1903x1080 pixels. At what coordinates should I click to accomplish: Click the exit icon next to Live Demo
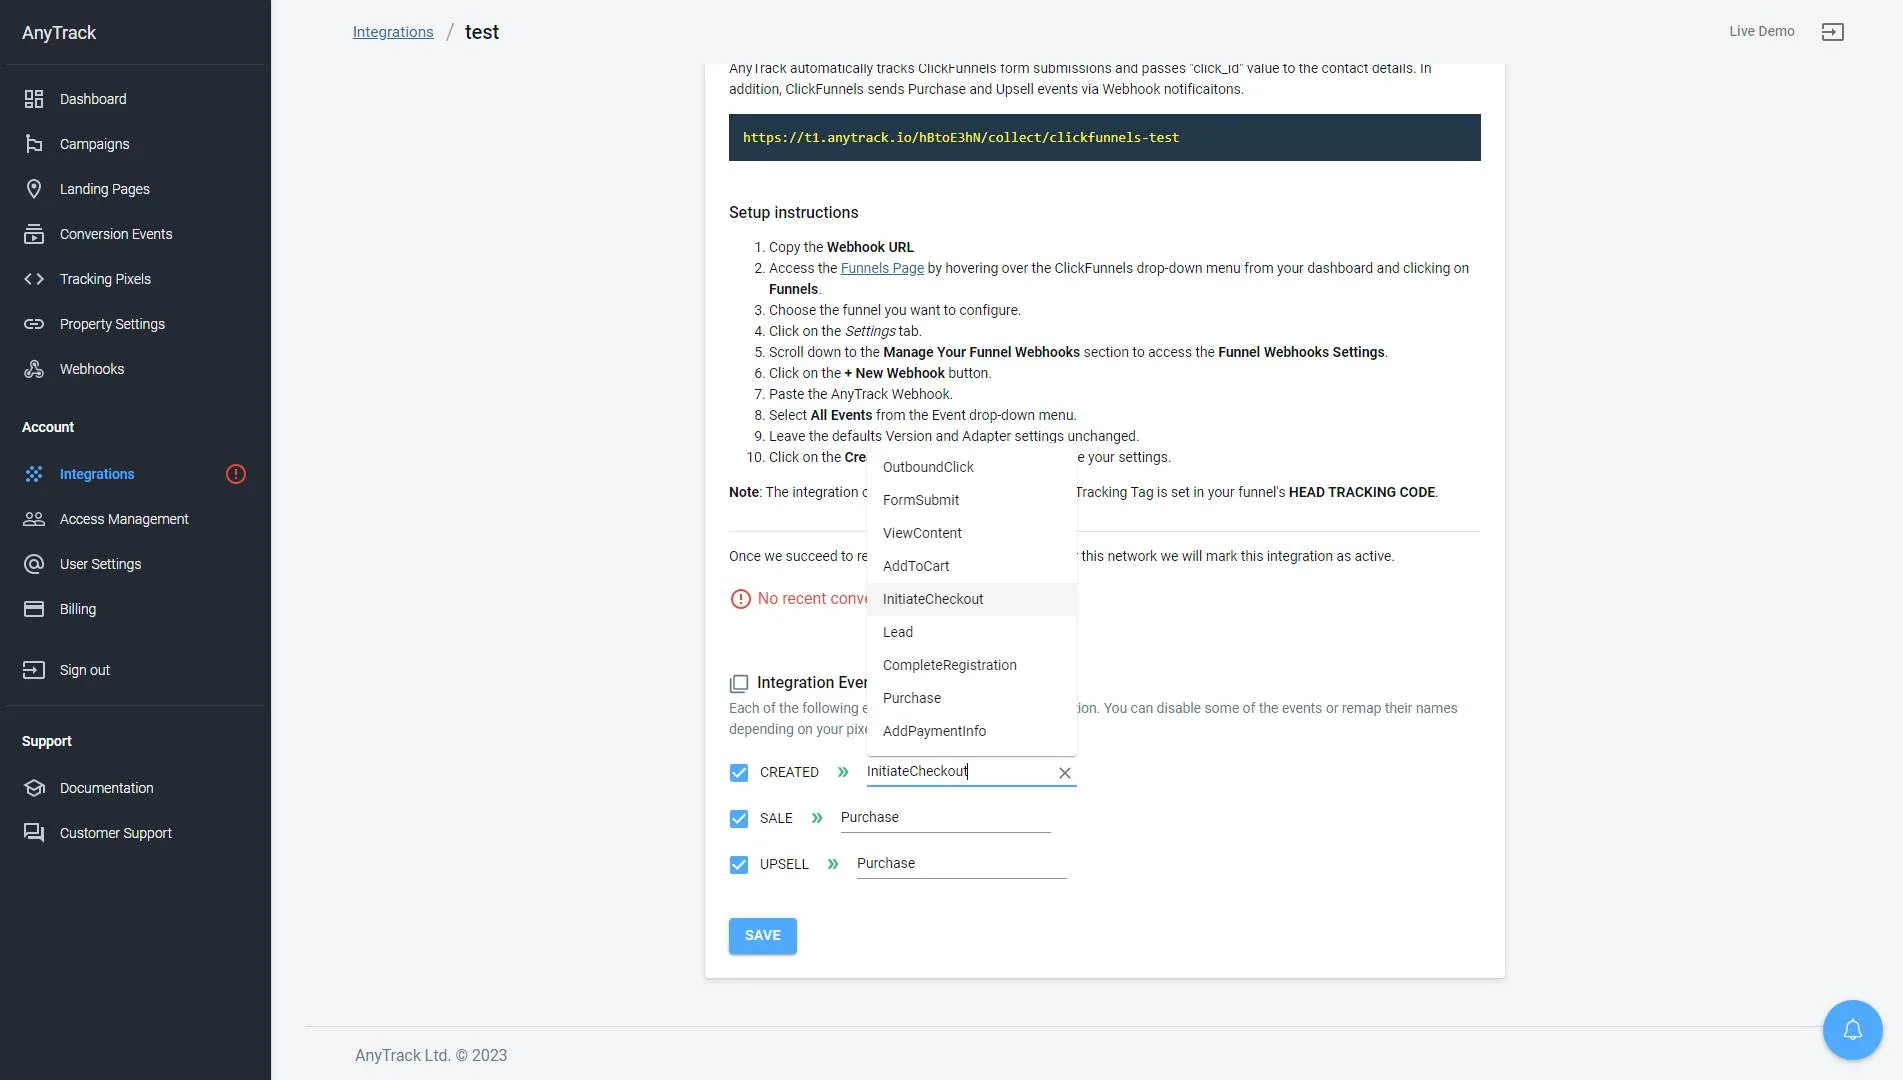[x=1832, y=32]
